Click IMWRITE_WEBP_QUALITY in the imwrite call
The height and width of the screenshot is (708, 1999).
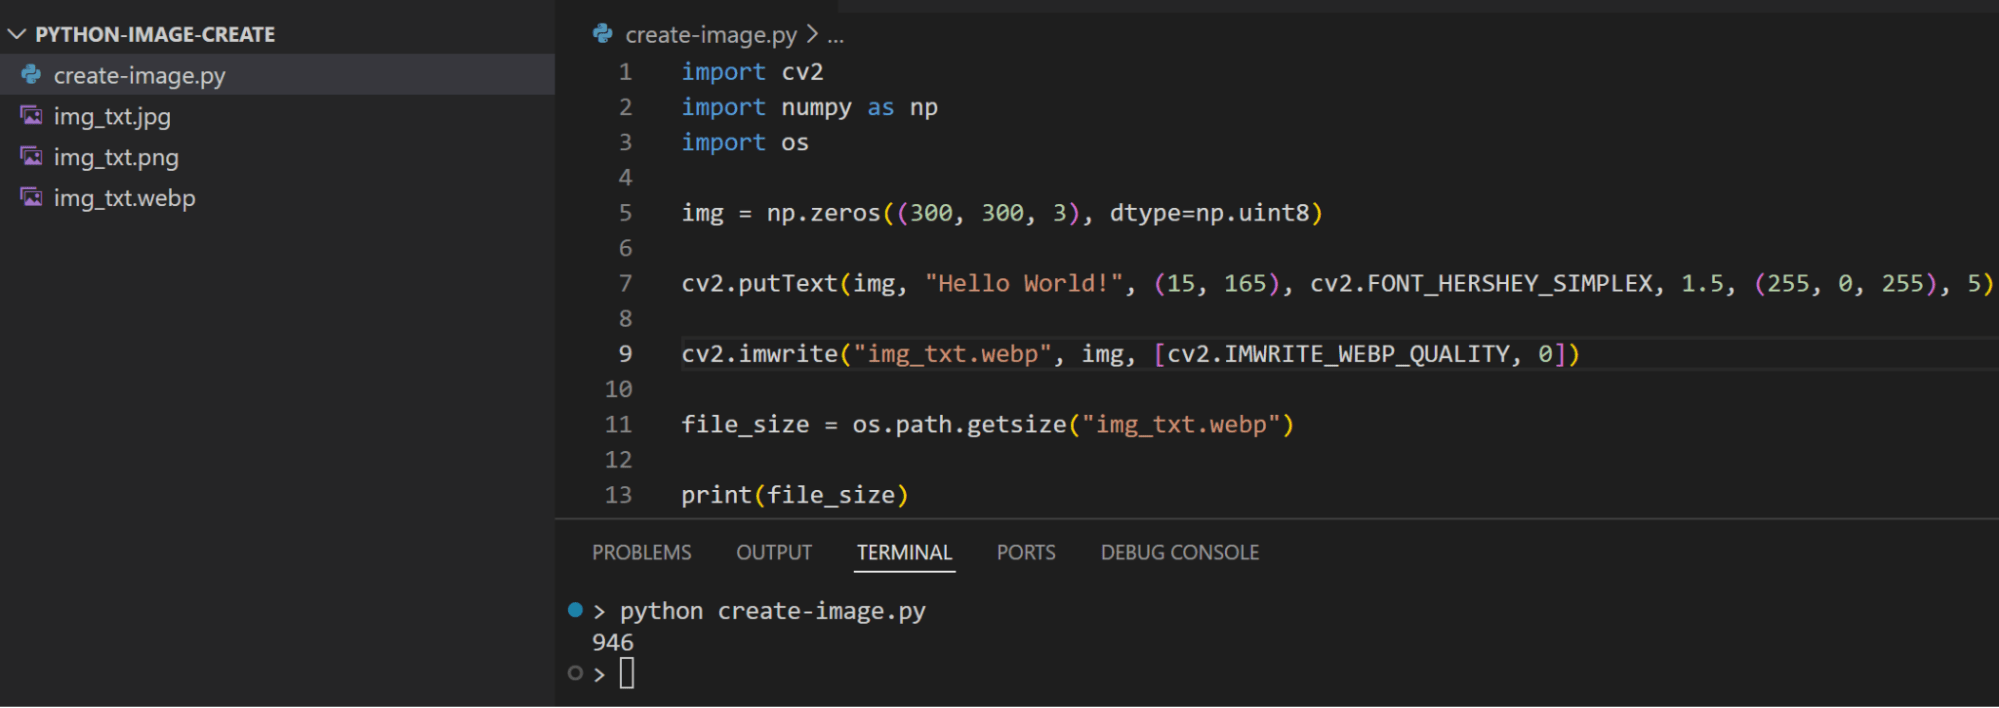1366,354
